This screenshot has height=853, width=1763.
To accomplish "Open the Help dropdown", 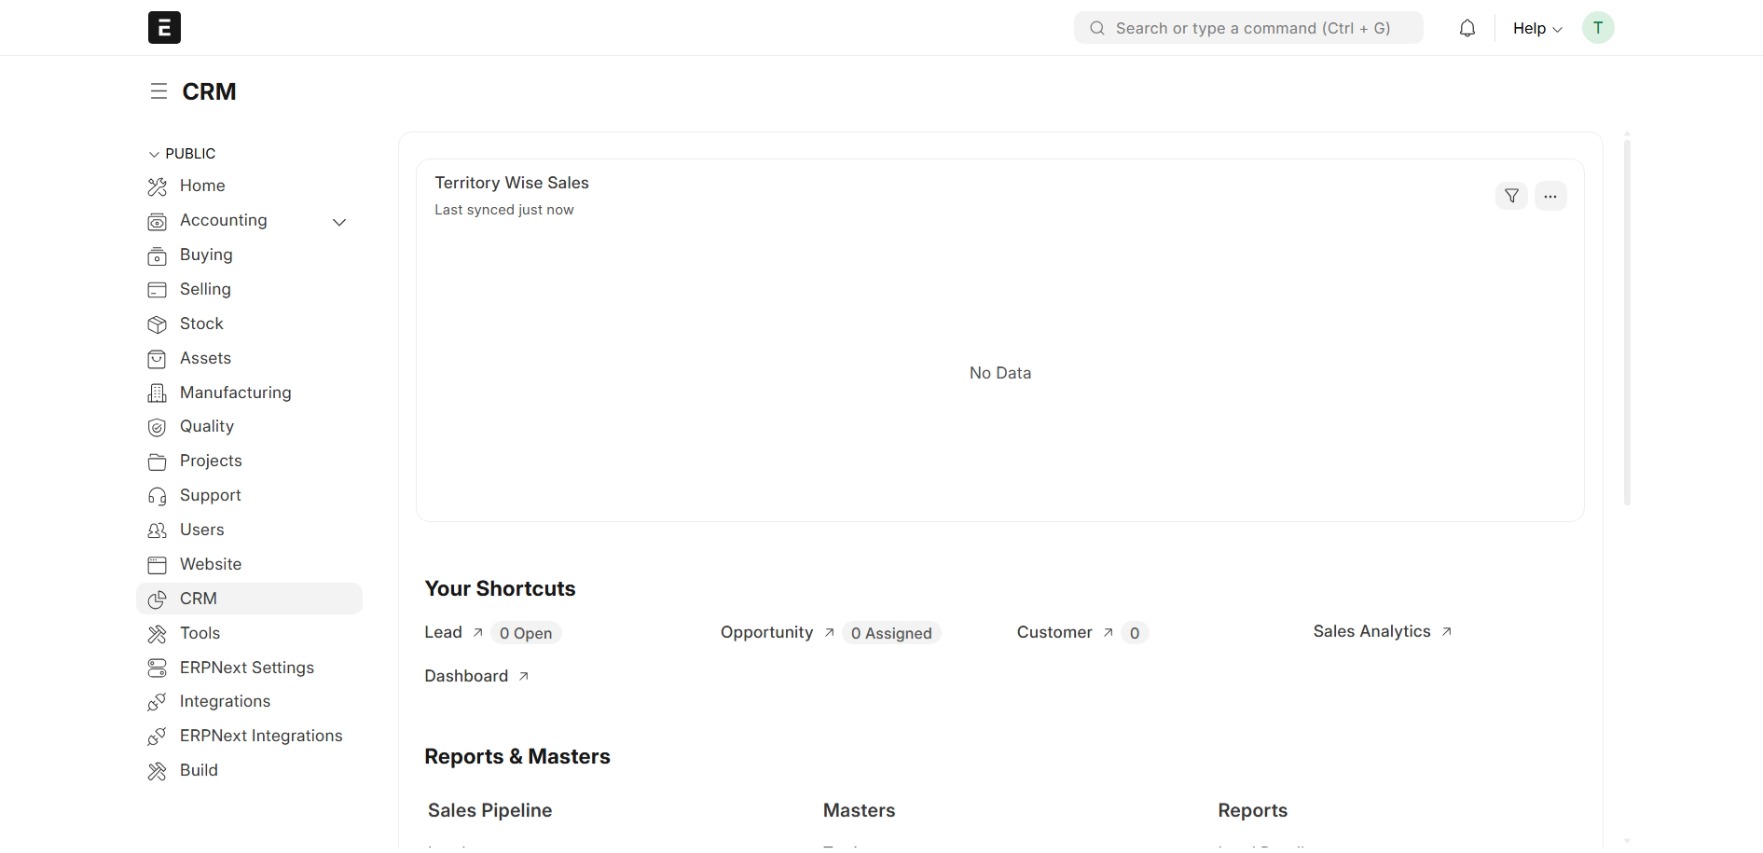I will point(1537,28).
